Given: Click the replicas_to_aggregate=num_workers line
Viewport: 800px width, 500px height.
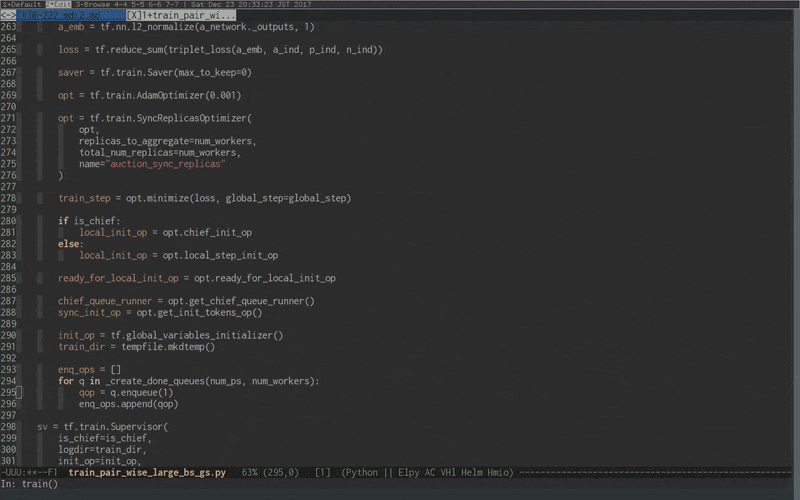Looking at the screenshot, I should coord(167,141).
